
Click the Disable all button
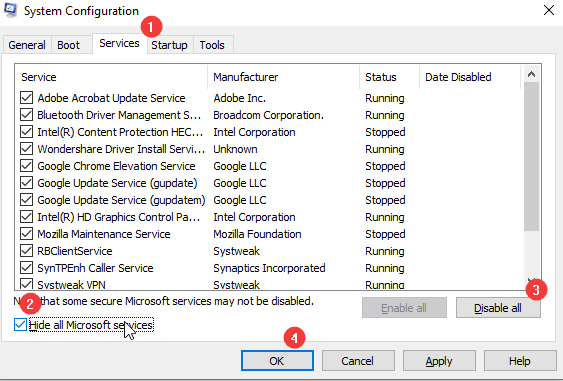click(498, 308)
